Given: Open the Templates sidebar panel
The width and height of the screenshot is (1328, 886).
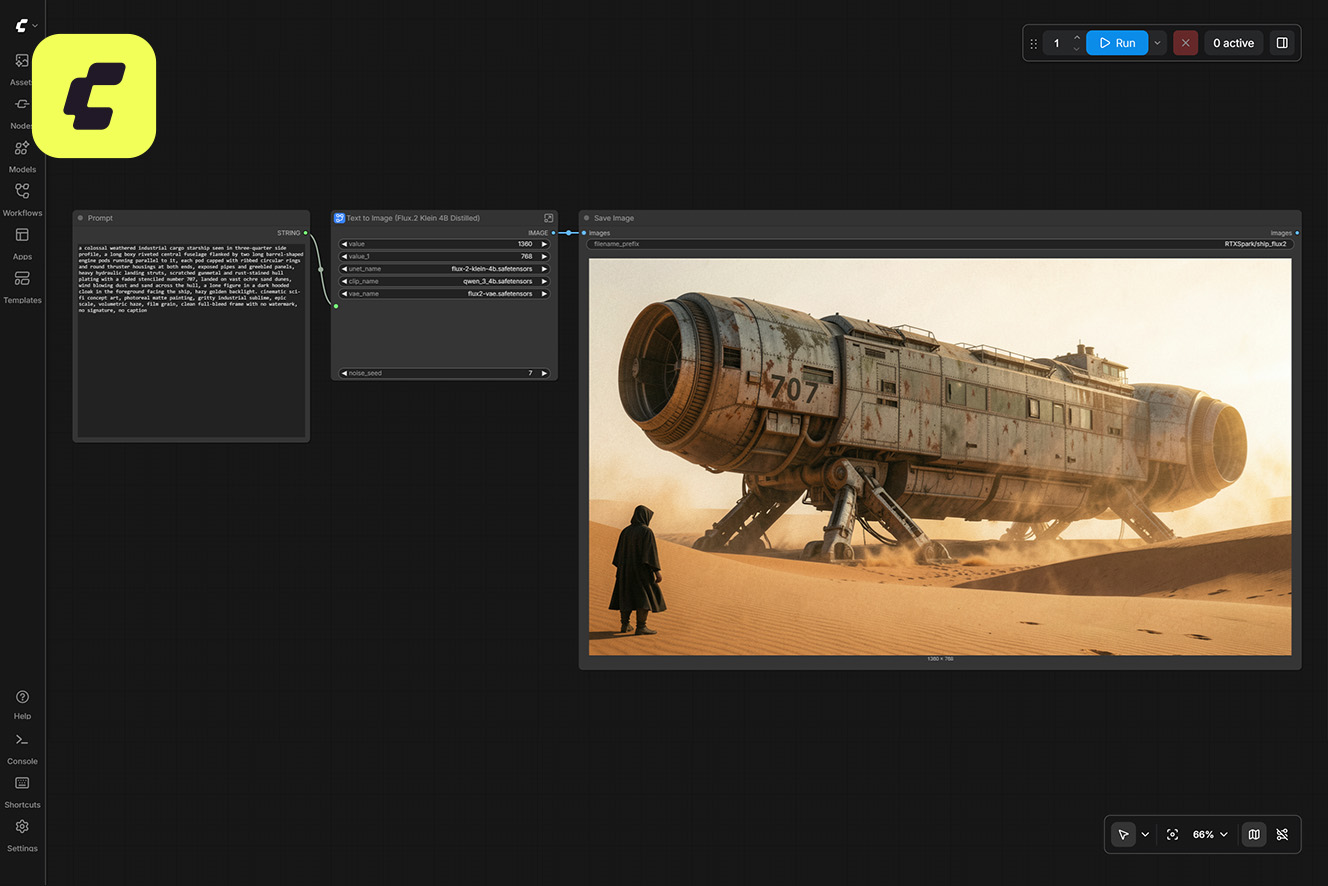Looking at the screenshot, I should tap(22, 286).
